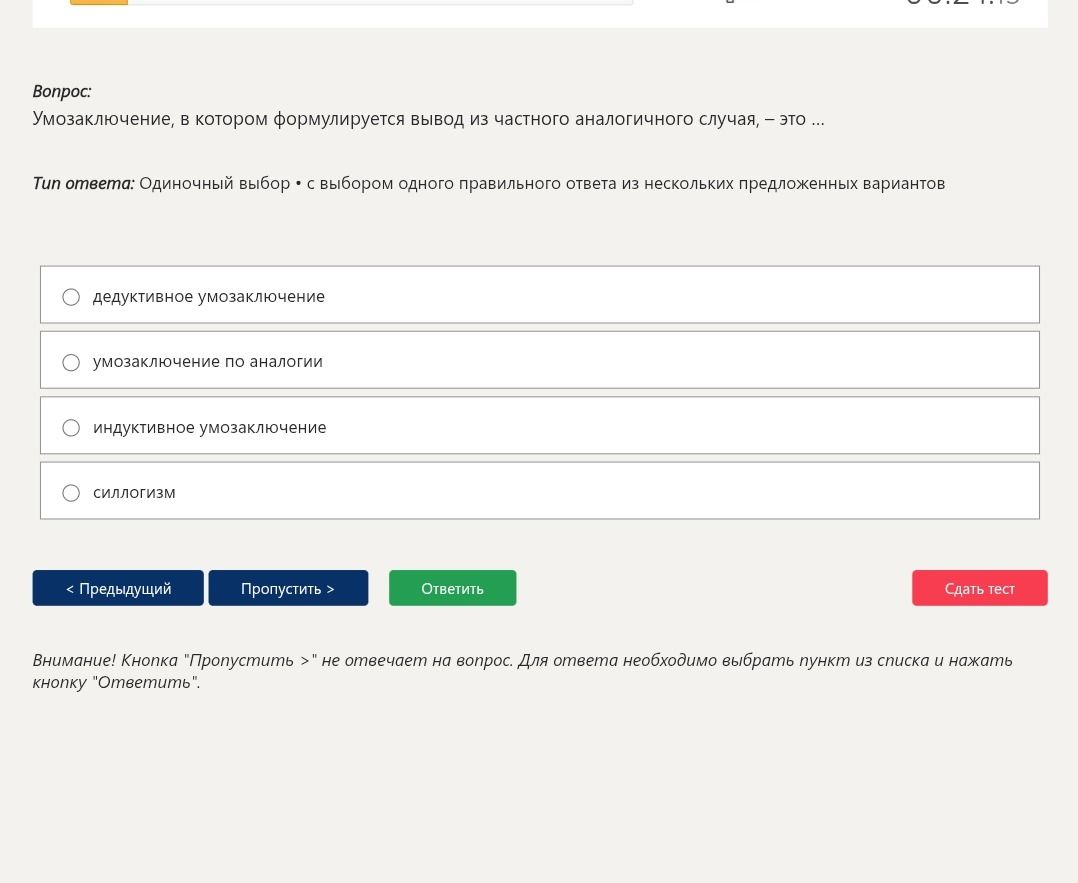
Task: Click the answer text дедуктивное умозаключение
Action: (209, 296)
